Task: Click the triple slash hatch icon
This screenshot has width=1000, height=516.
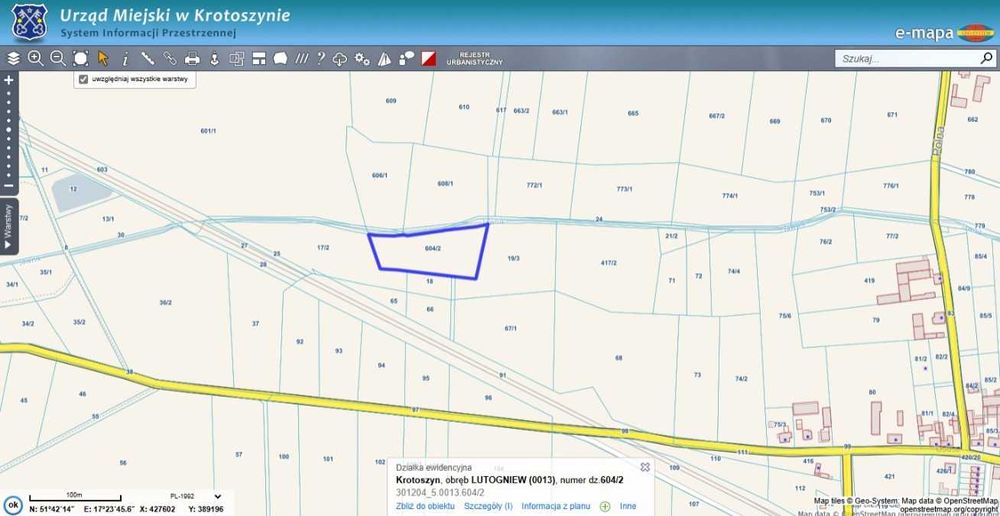Action: click(302, 59)
